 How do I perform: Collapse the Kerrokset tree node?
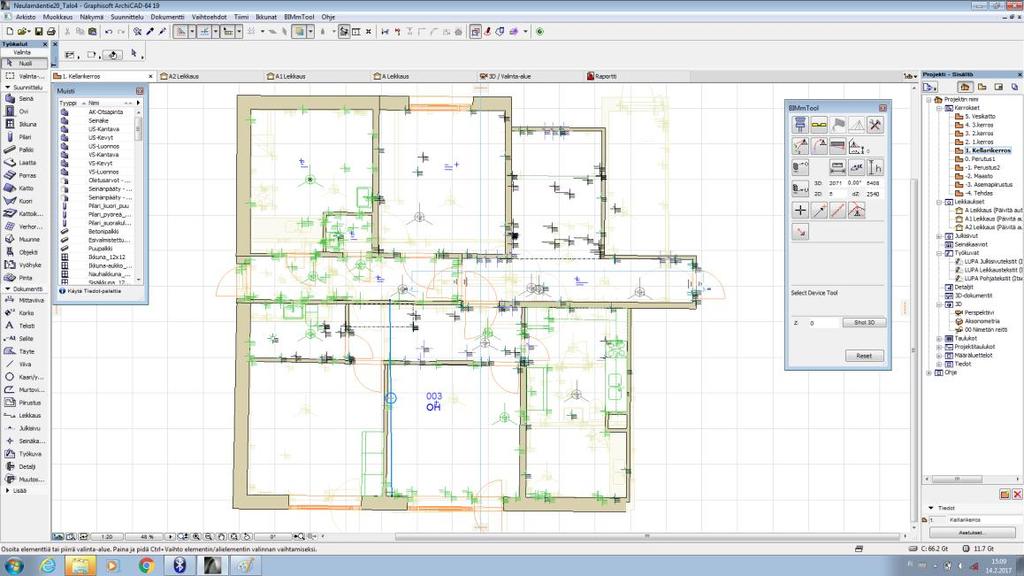[x=939, y=108]
